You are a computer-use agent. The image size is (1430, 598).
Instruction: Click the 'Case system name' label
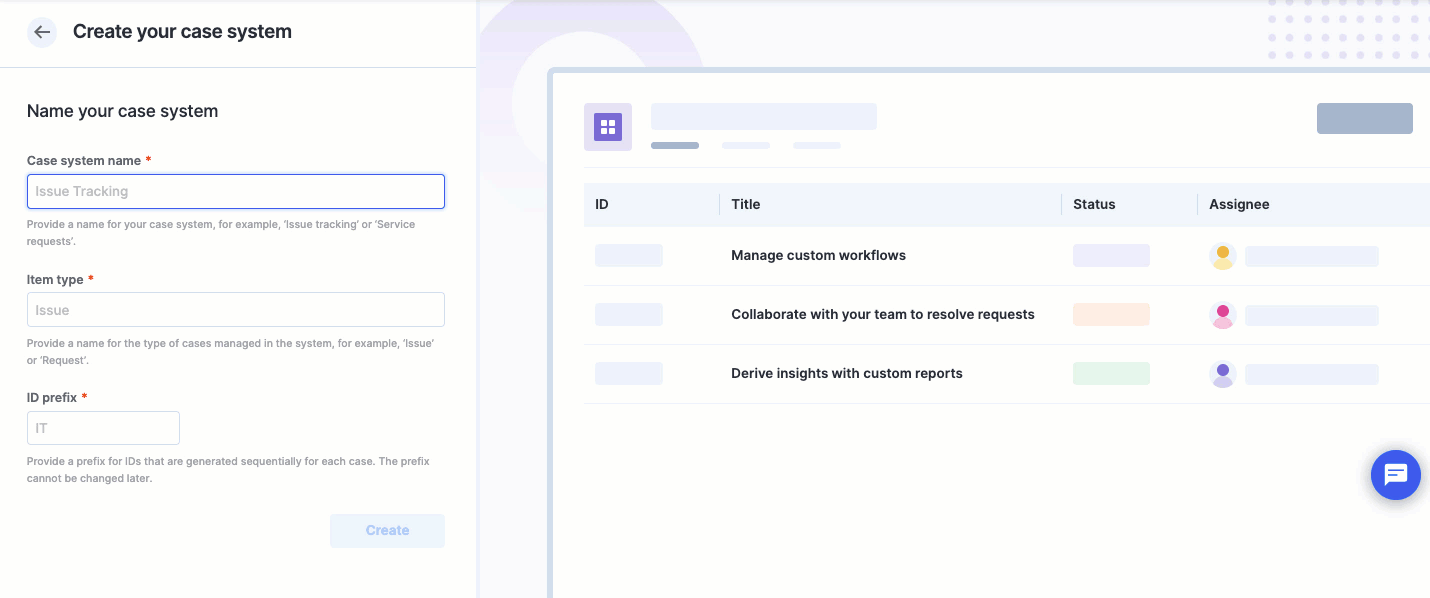point(84,160)
